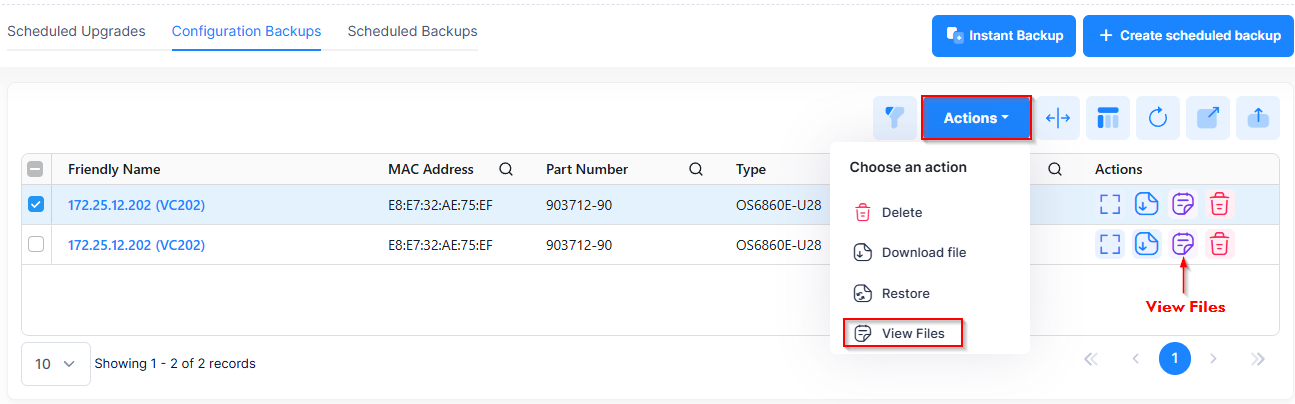Toggle the select-all header checkbox
Screen dimensions: 1295x404
[x=36, y=169]
